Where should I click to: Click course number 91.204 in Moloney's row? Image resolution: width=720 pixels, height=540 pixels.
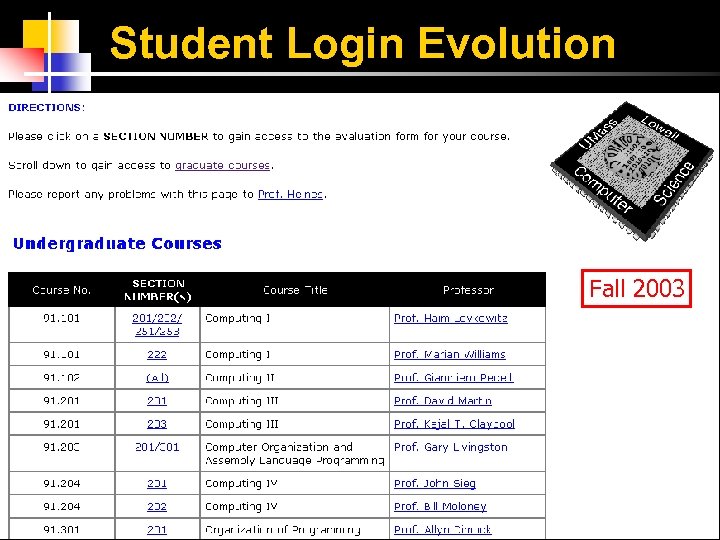(x=62, y=506)
